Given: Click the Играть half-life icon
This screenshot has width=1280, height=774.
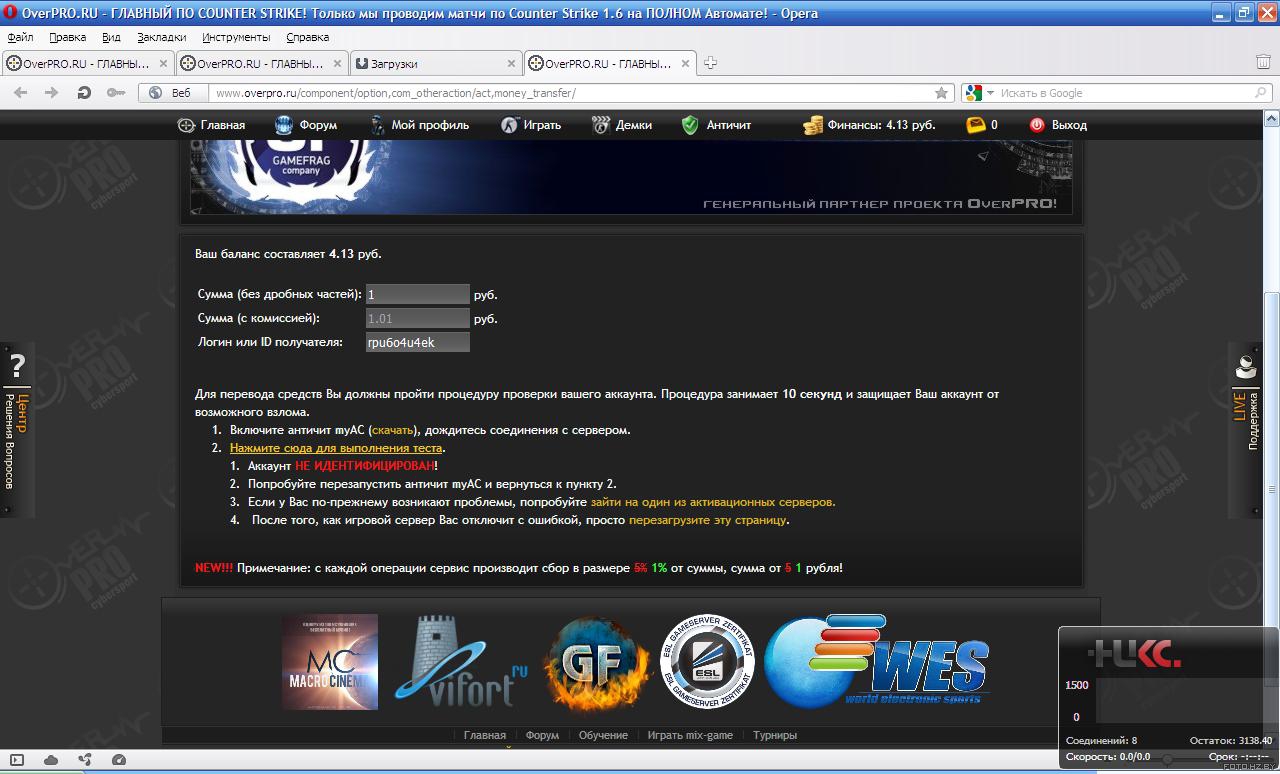Looking at the screenshot, I should tap(509, 125).
